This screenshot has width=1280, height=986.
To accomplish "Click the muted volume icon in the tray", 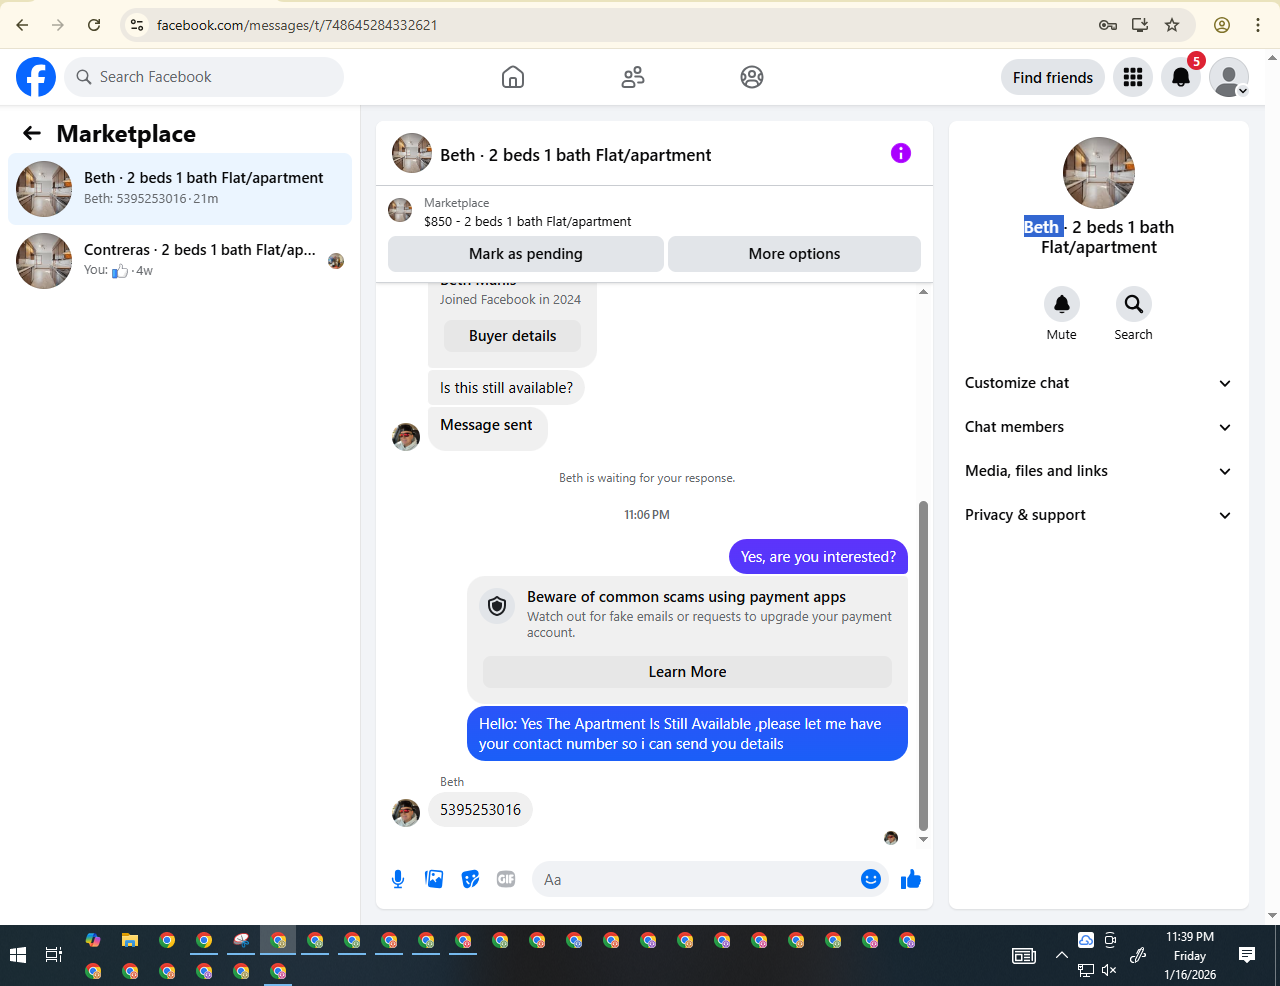I will (x=1109, y=970).
